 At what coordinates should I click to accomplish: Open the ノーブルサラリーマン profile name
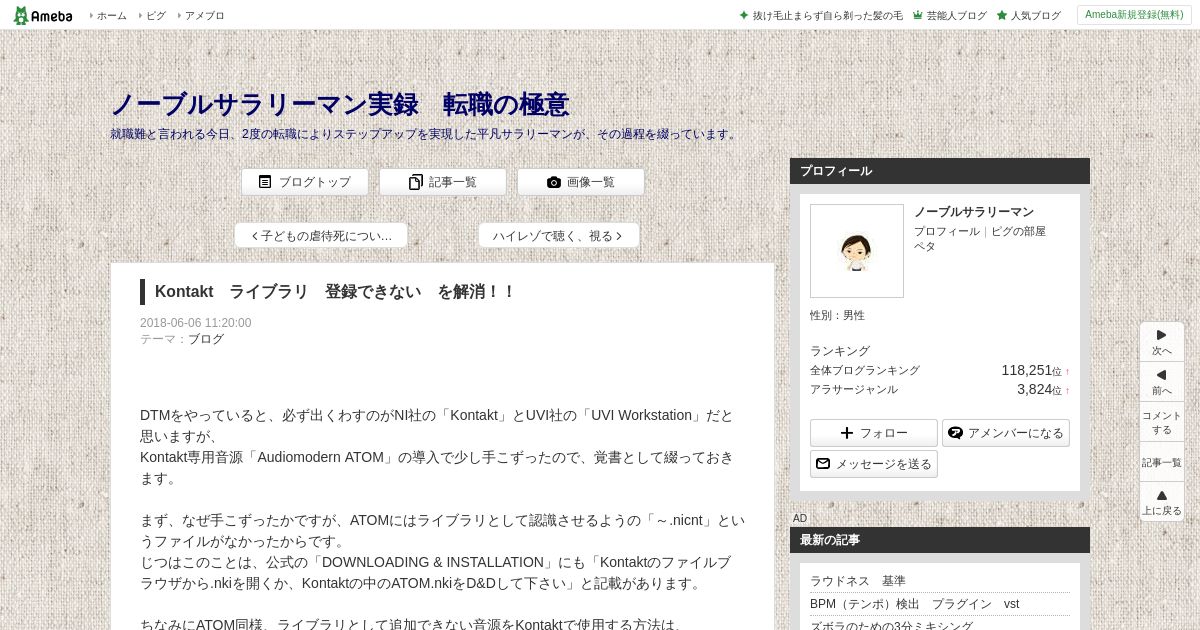coord(974,212)
